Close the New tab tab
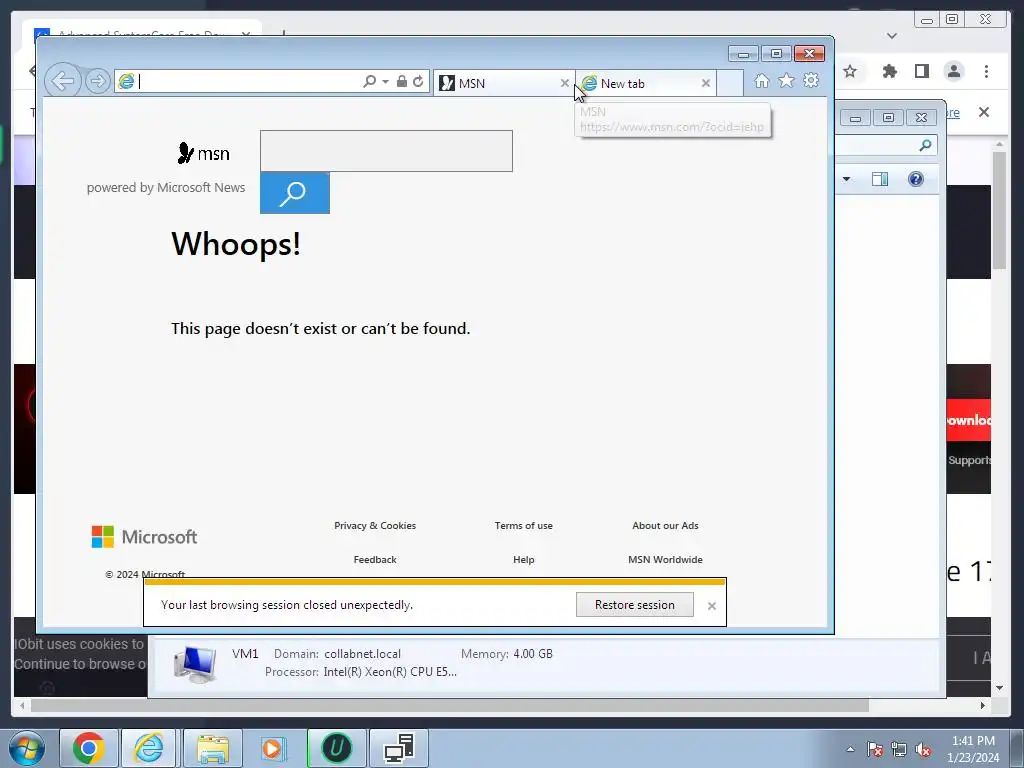The height and width of the screenshot is (768, 1024). pos(706,83)
